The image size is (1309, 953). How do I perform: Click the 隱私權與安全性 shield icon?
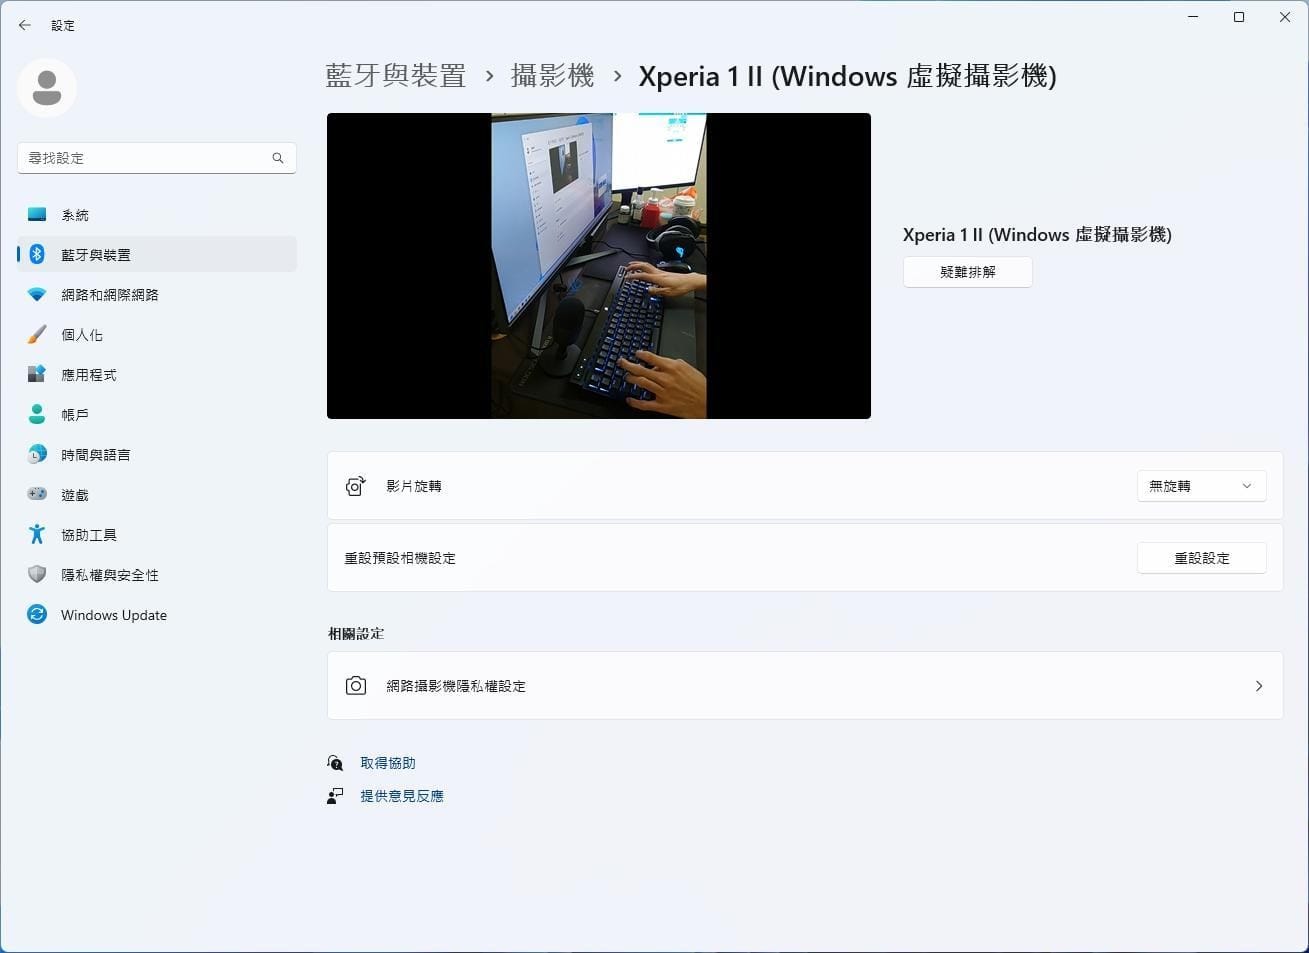tap(37, 575)
